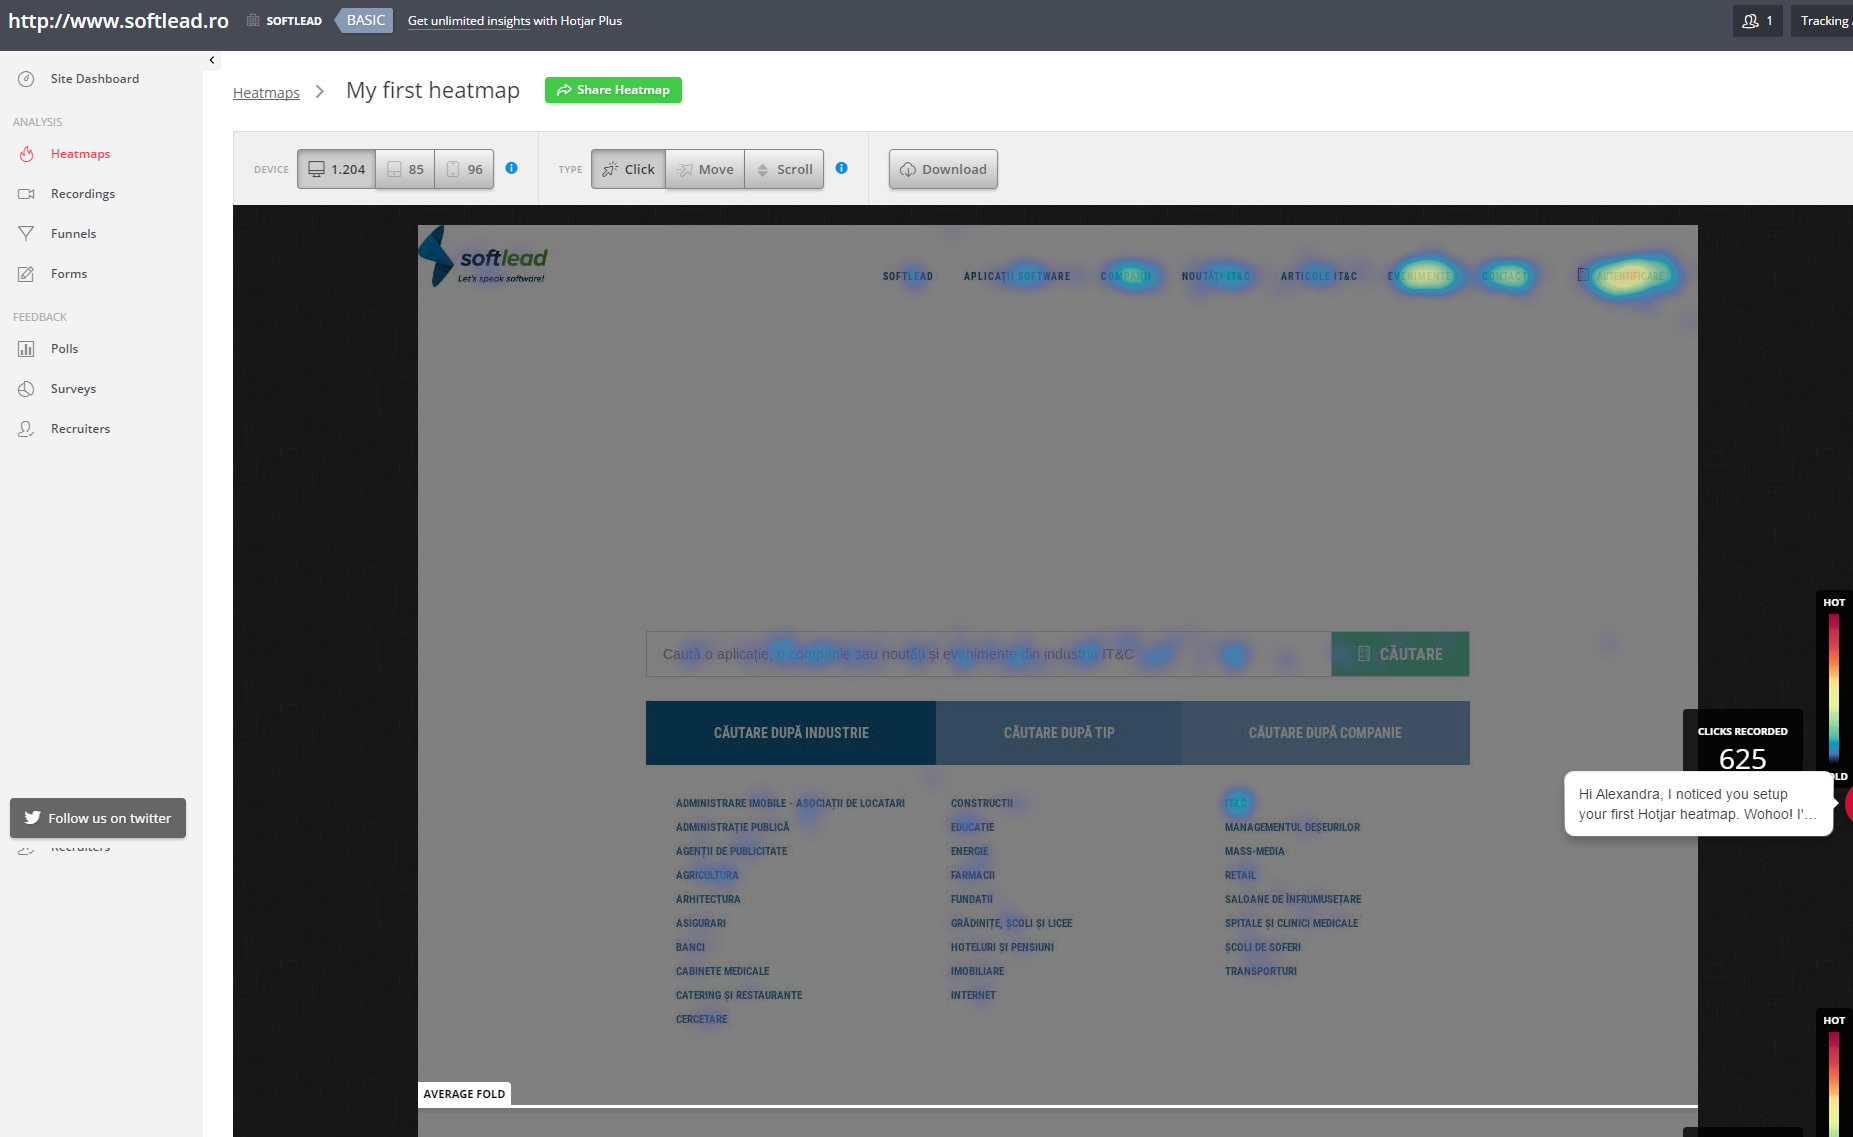Click the Heatmaps flame icon
Screen dimensions: 1853x1137
pos(27,154)
